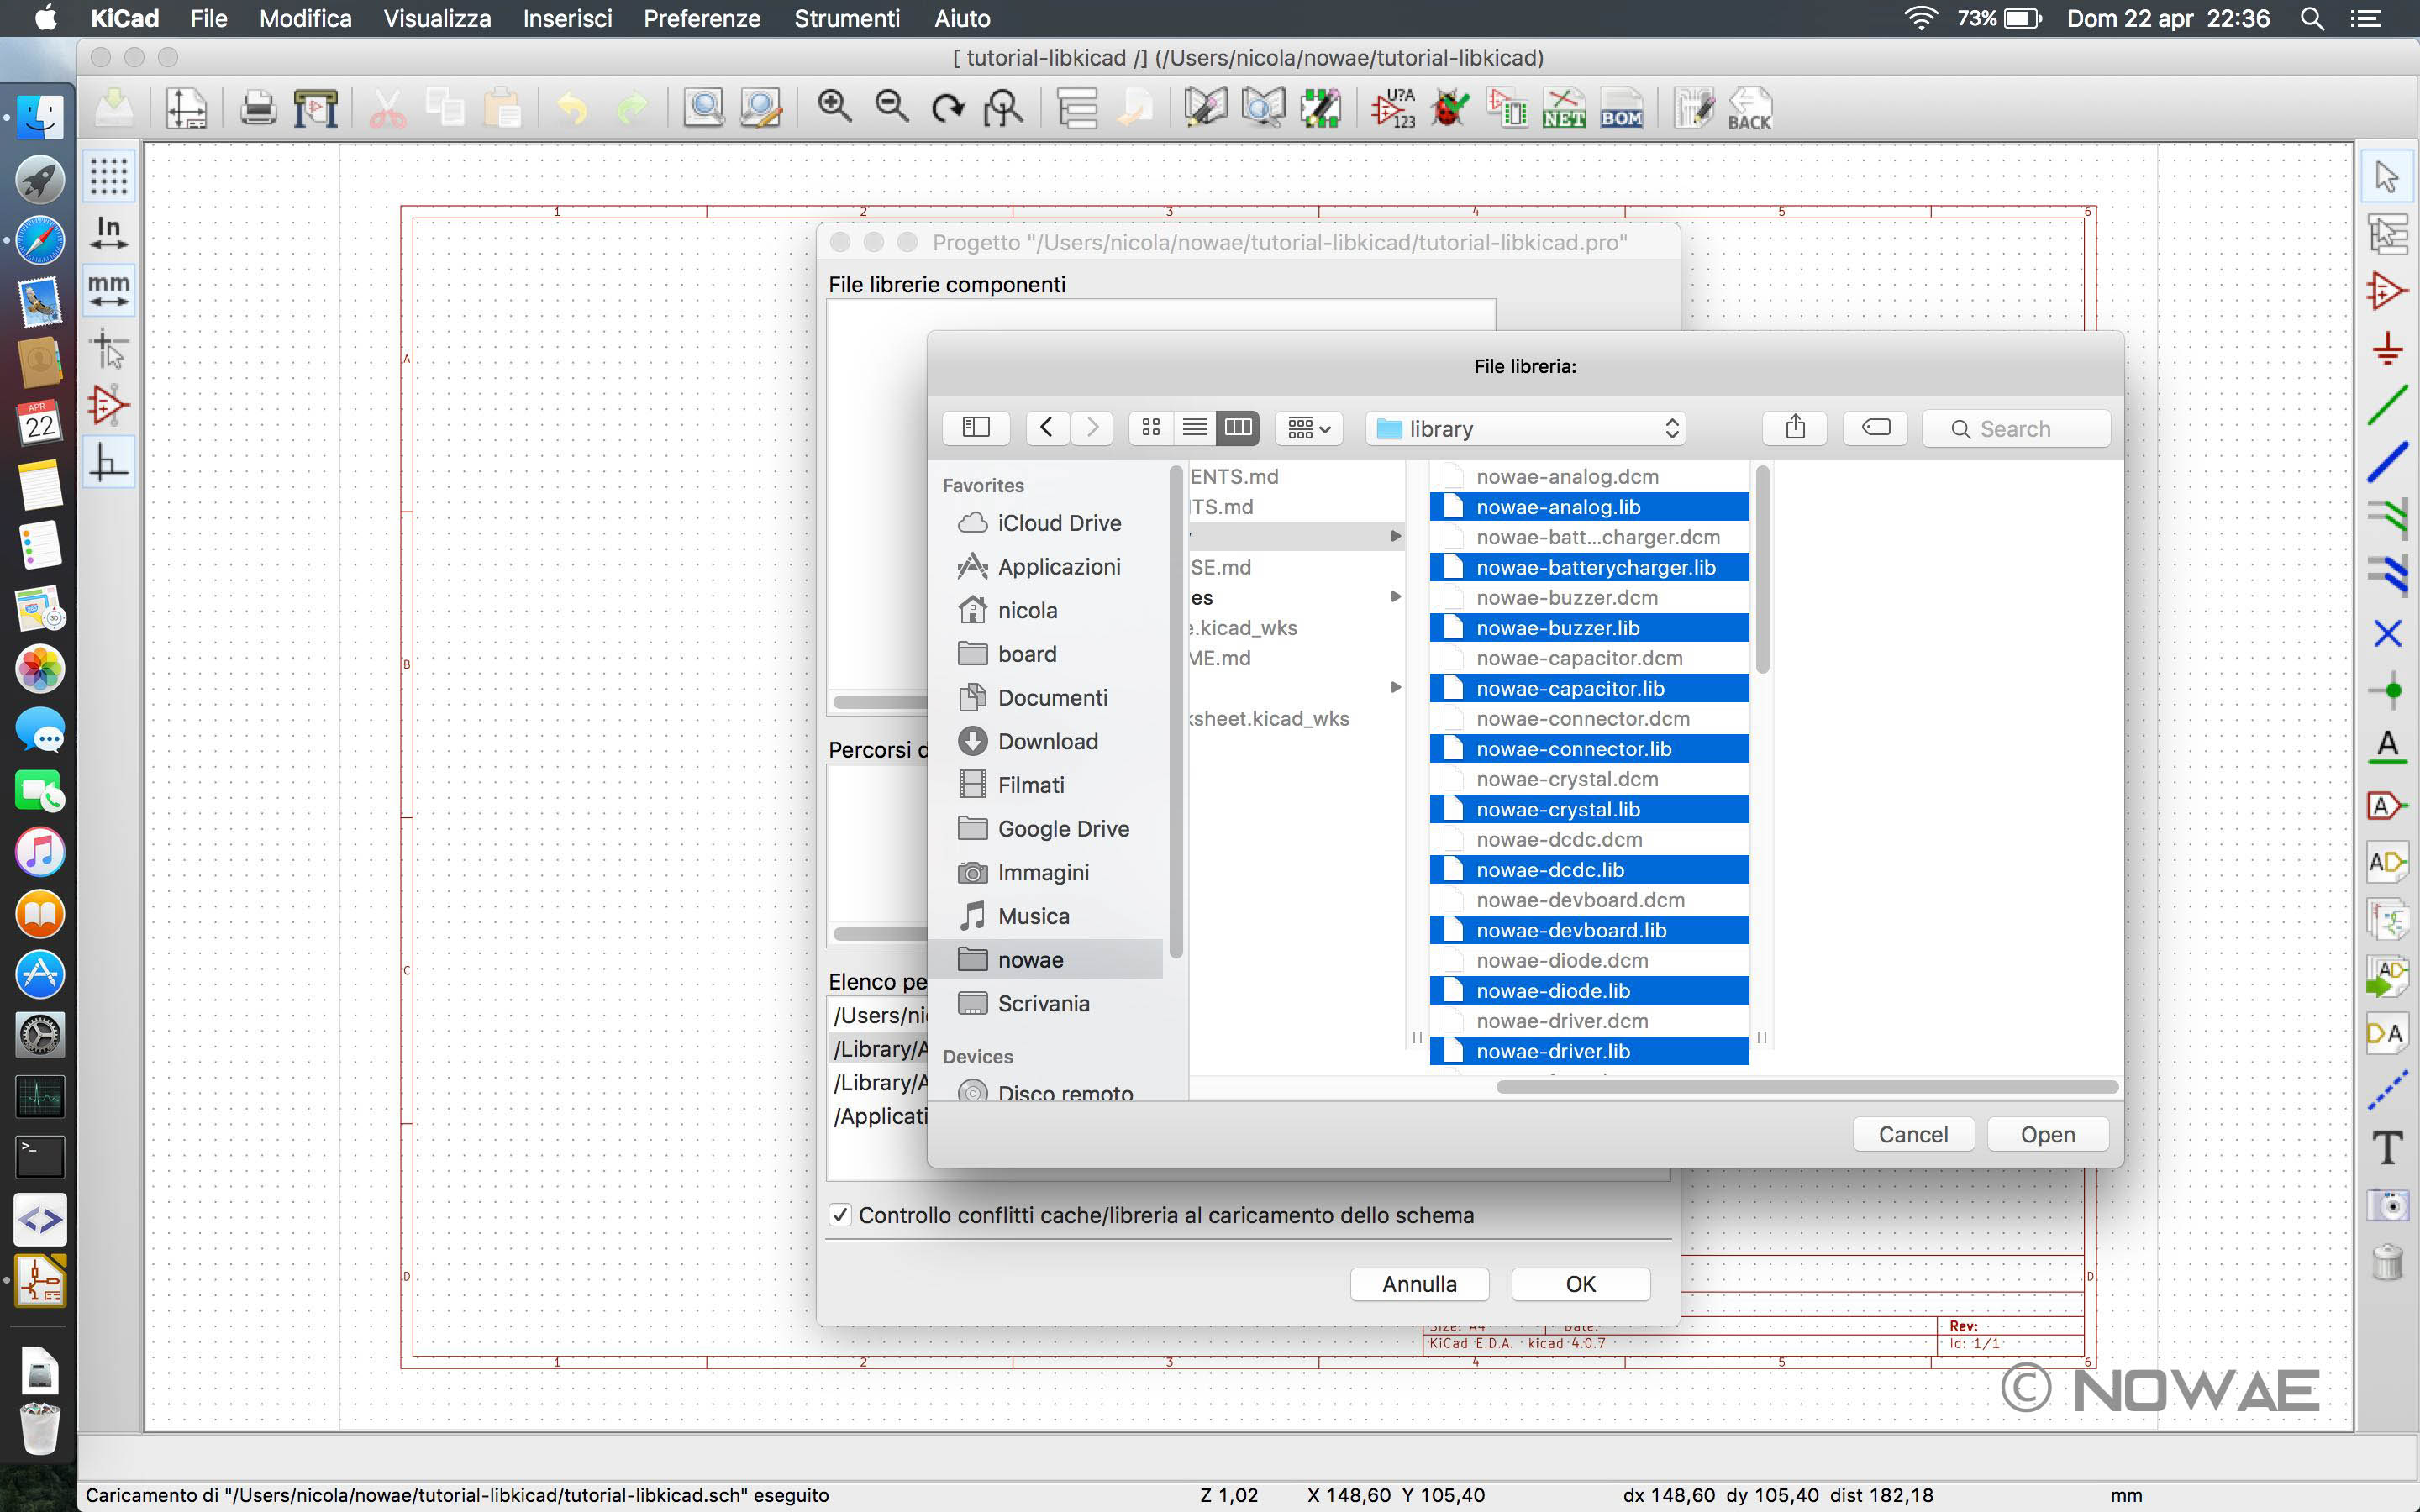
Task: Click the Search field
Action: [x=2016, y=428]
